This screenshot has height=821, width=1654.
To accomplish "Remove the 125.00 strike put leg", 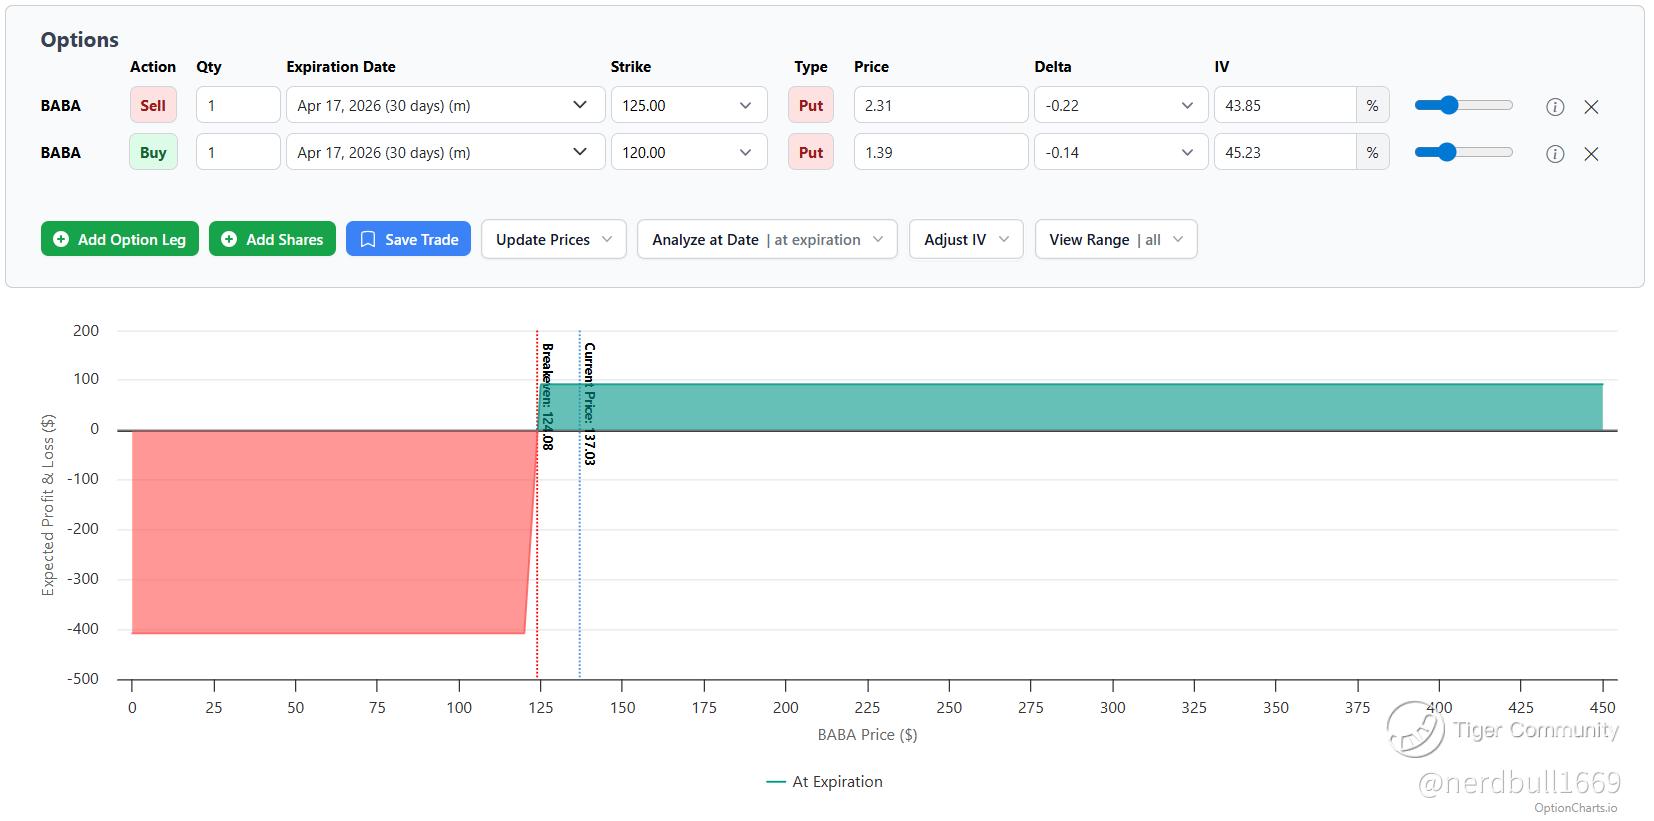I will [1591, 107].
